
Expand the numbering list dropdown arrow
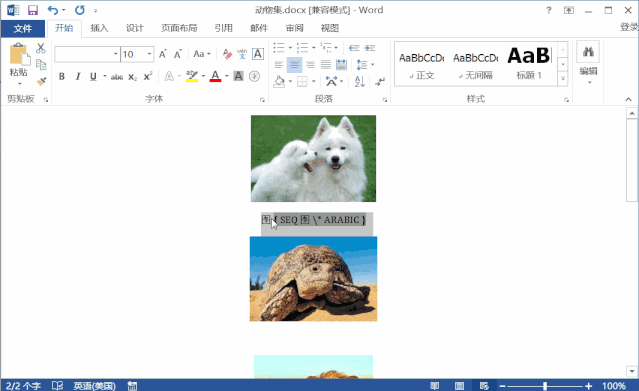[313, 48]
